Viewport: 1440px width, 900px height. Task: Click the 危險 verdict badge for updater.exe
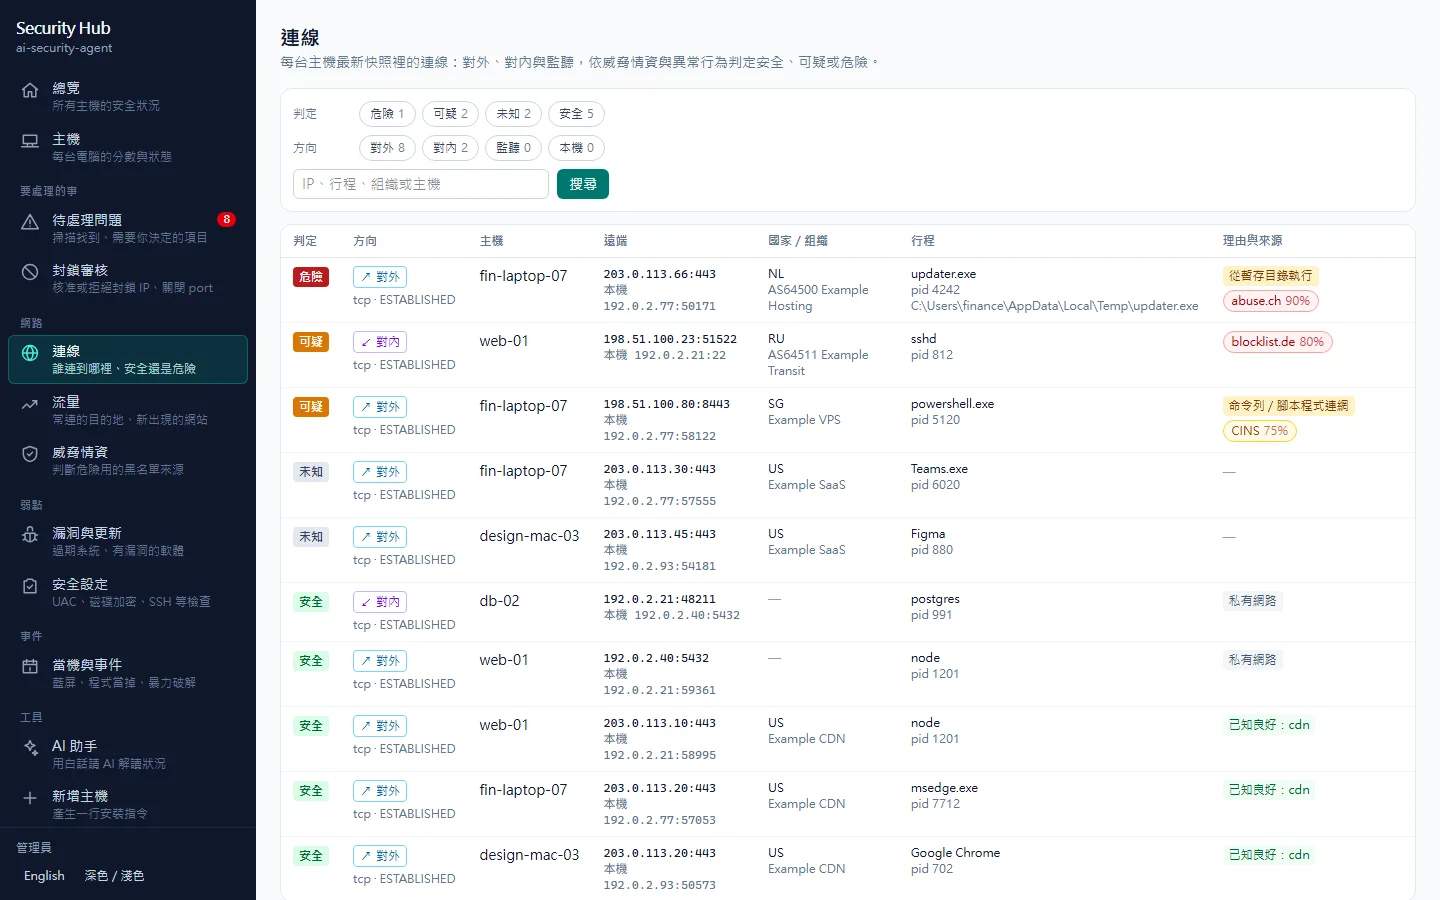[311, 277]
